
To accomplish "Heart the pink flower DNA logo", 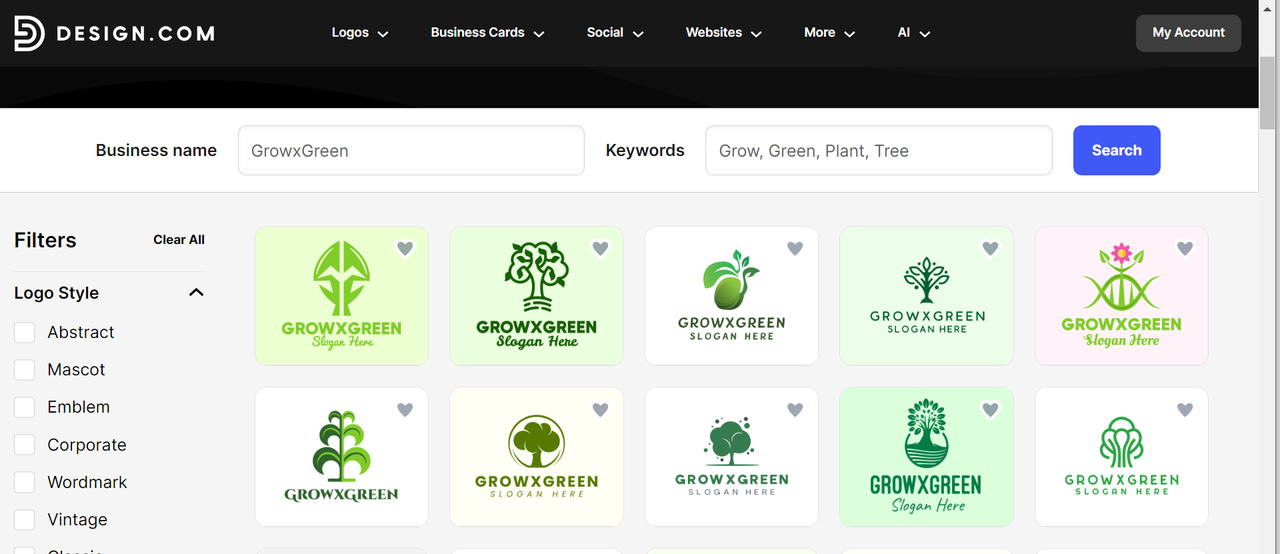I will coord(1185,249).
